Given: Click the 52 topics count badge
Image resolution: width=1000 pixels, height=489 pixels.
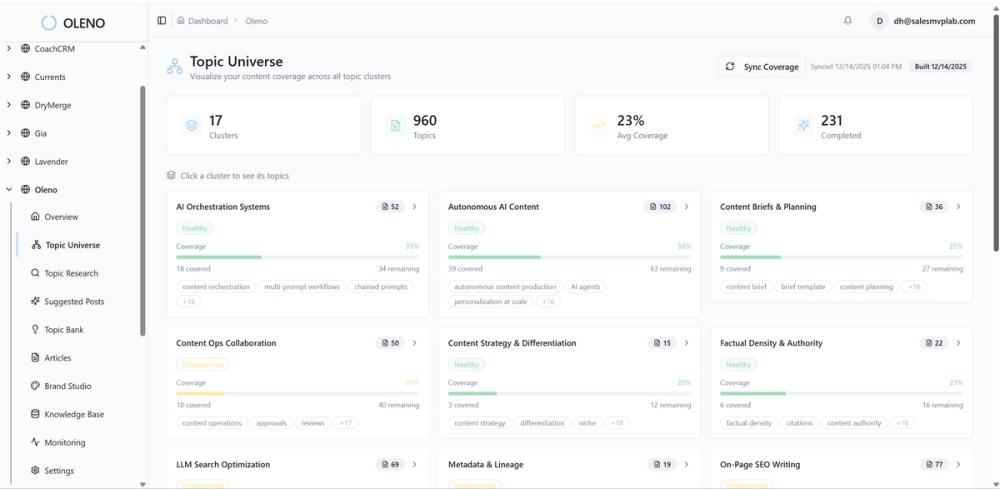Looking at the screenshot, I should pyautogui.click(x=390, y=207).
